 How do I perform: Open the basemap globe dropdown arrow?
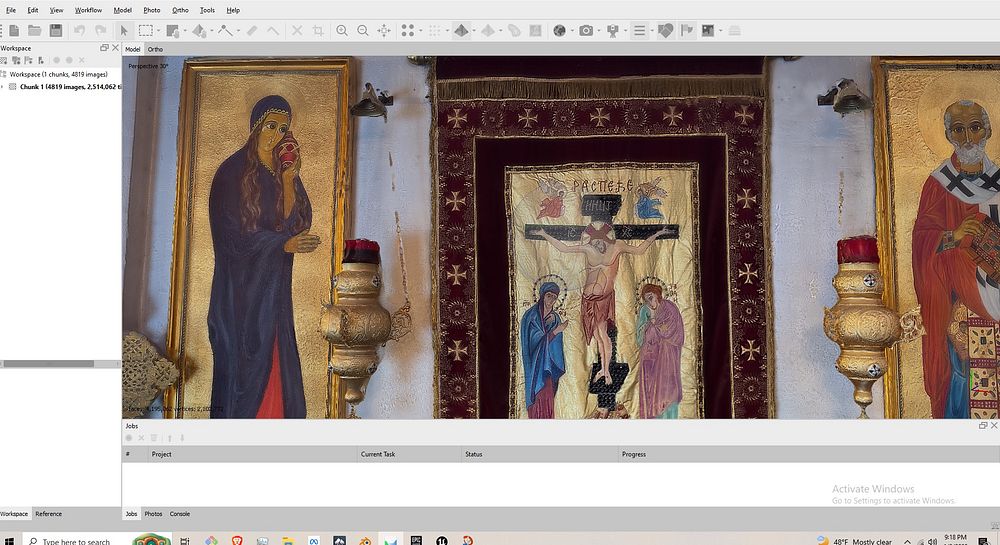572,31
